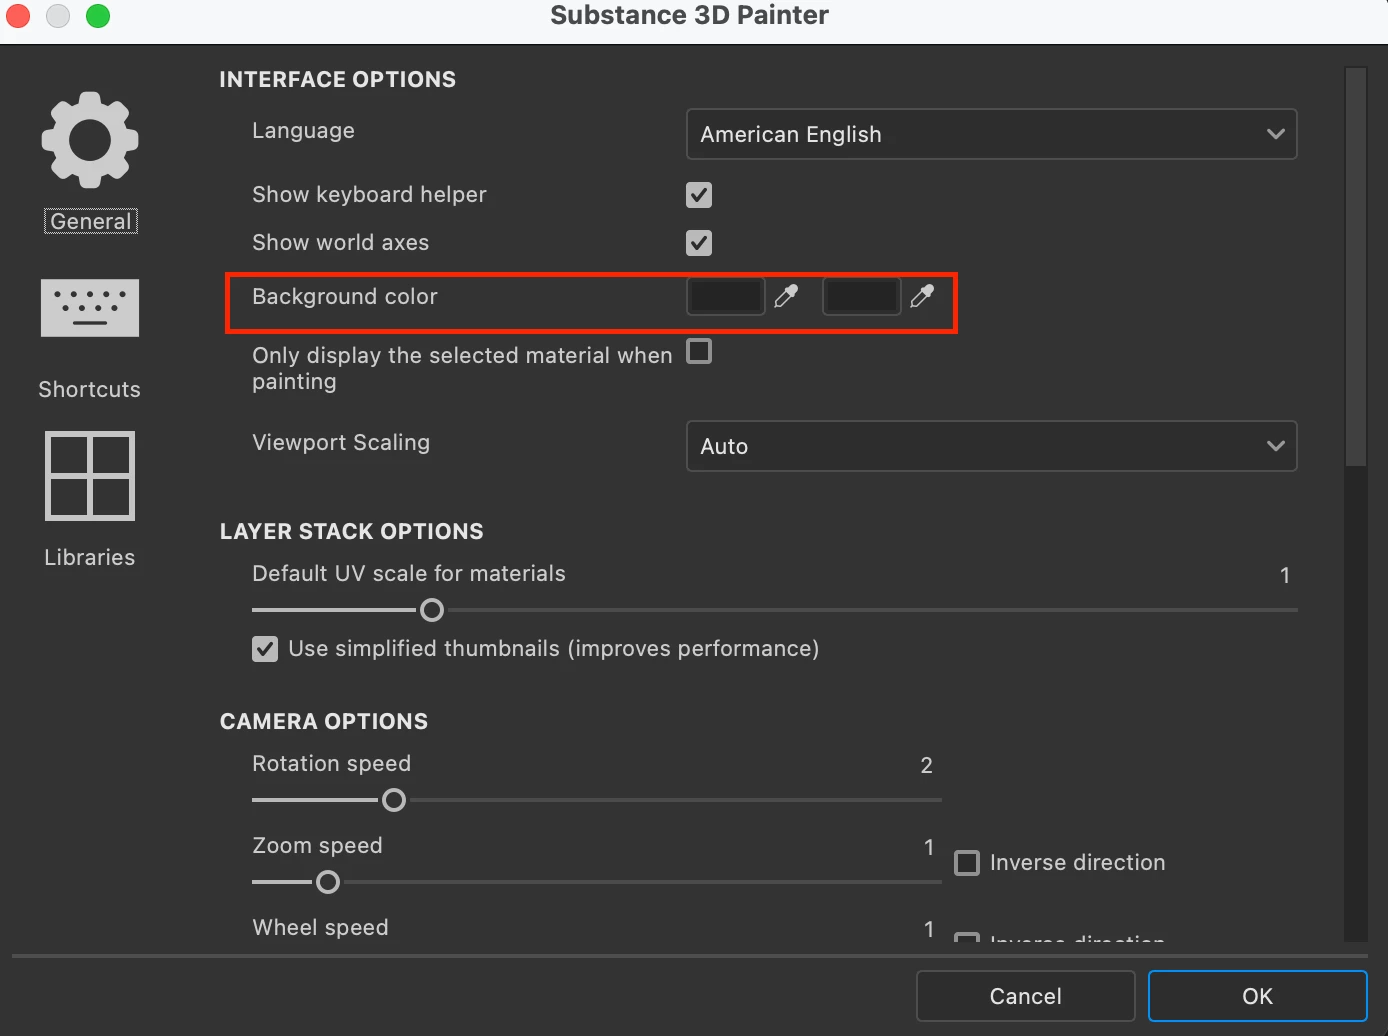The height and width of the screenshot is (1036, 1388).
Task: Click the Zoom speed value 1
Action: [929, 847]
